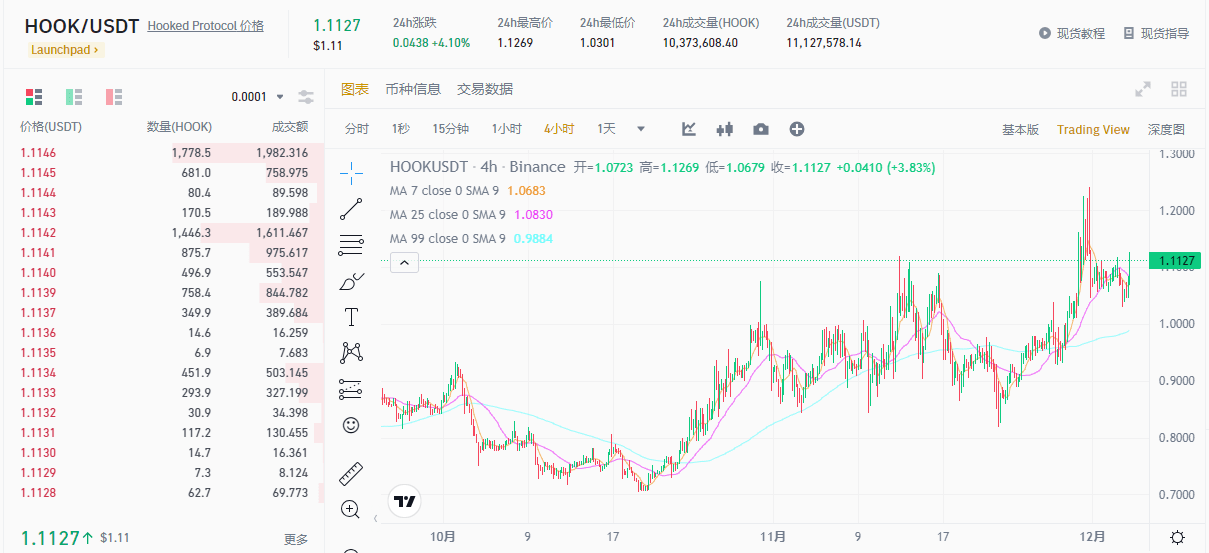Click the TradingView logo on chart

405,501
